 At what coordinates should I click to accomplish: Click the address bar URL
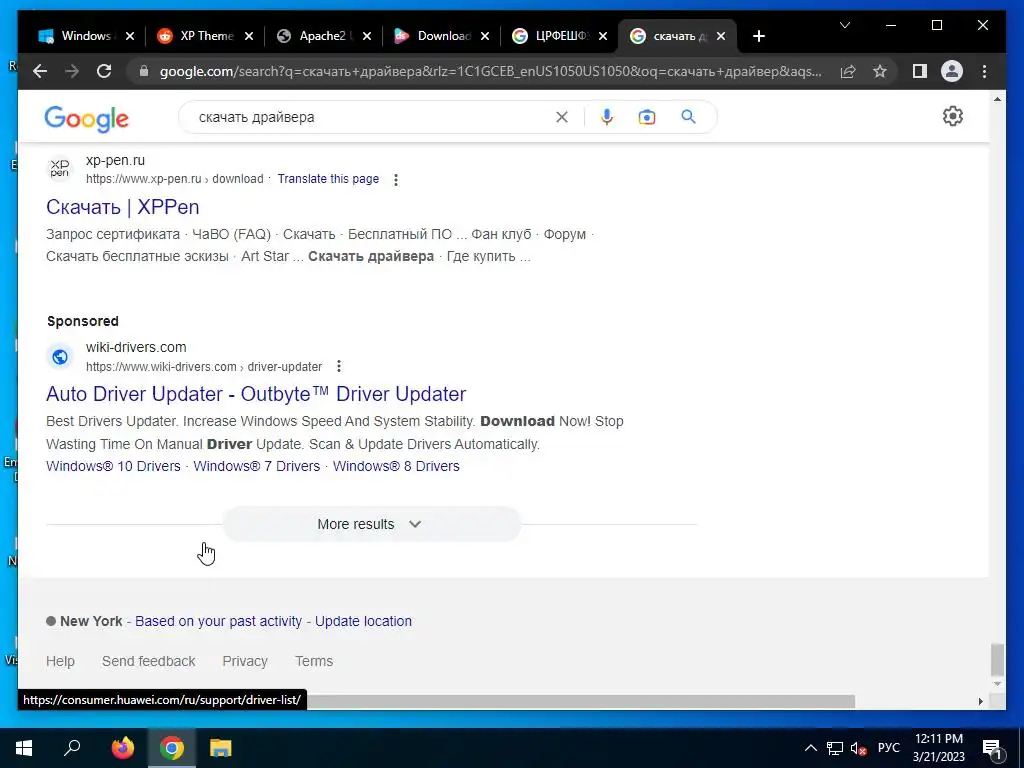490,71
